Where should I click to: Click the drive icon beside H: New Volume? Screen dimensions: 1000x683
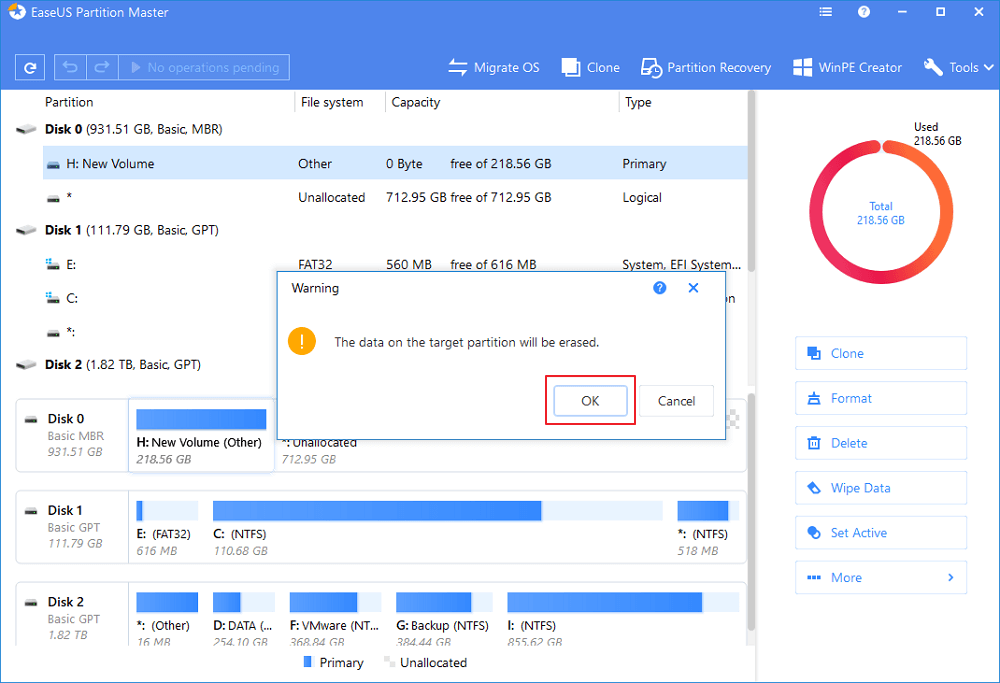click(54, 165)
